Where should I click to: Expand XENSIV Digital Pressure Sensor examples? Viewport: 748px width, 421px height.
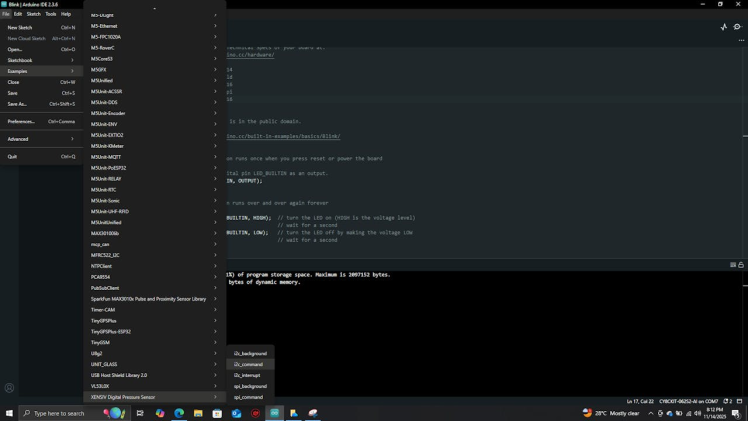click(154, 397)
